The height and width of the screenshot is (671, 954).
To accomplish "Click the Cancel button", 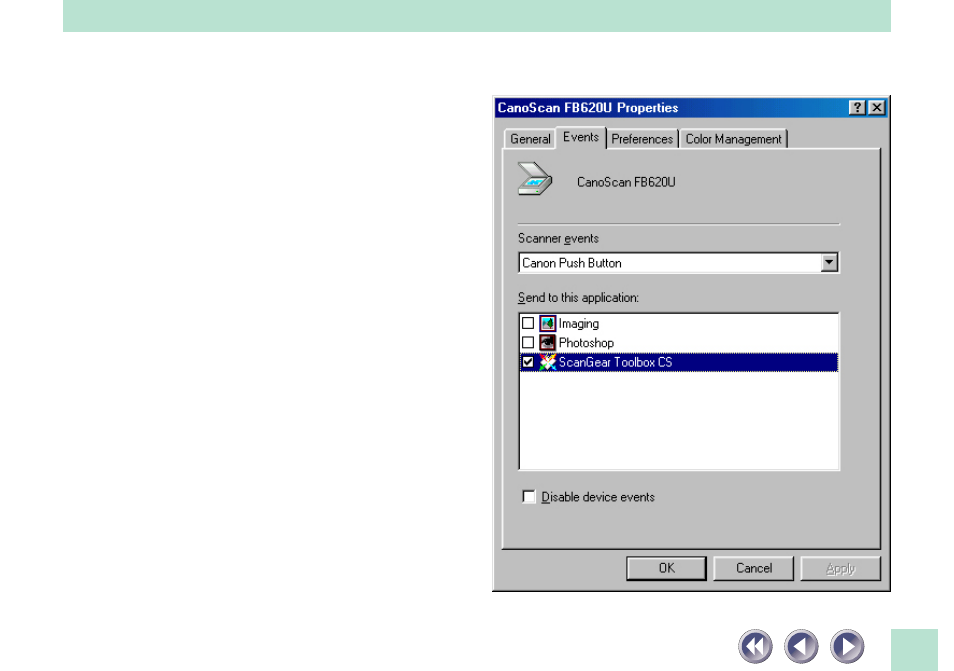I will 753,568.
